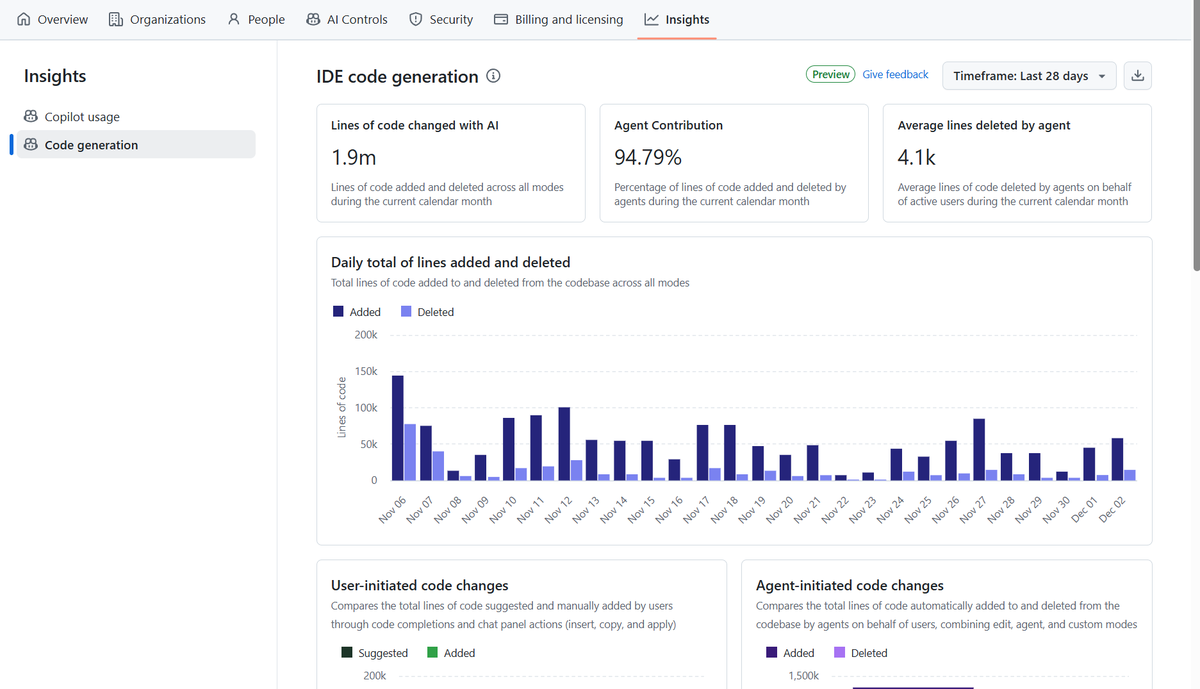1200x689 pixels.
Task: Click the Organizations icon in the top bar
Action: pos(117,19)
